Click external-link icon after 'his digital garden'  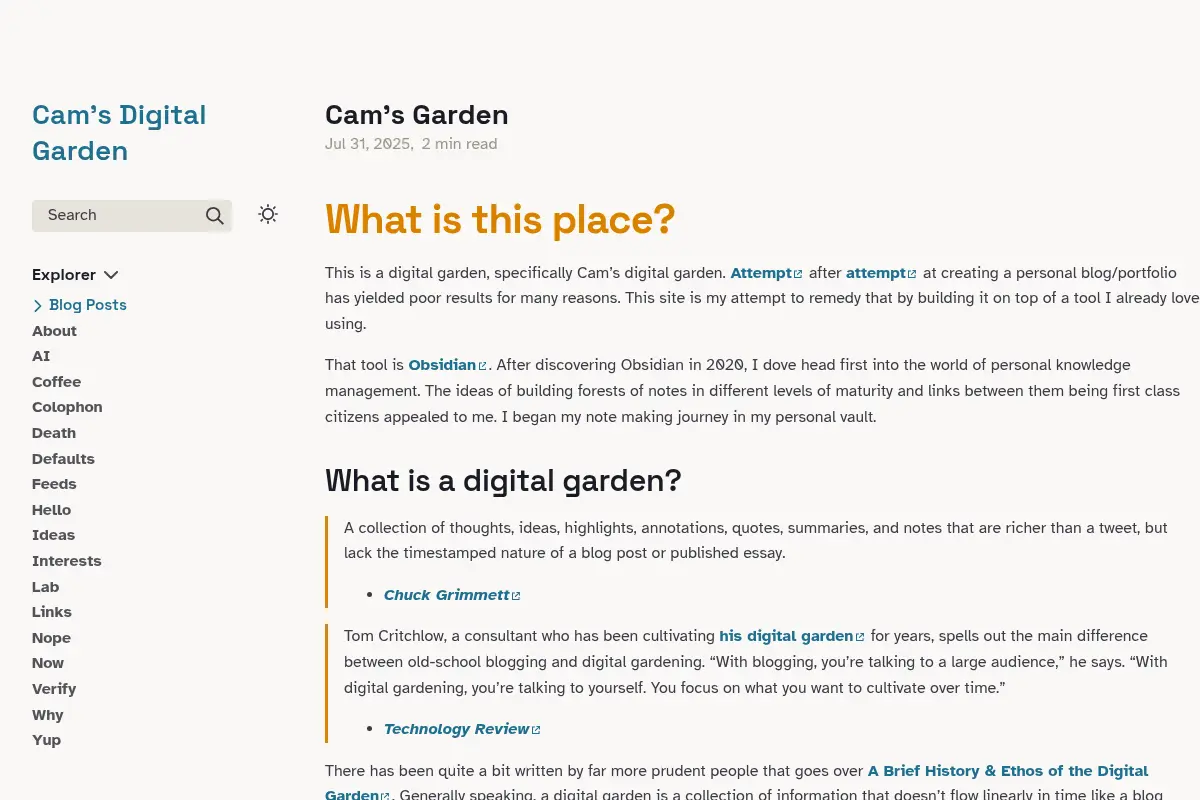[859, 637]
